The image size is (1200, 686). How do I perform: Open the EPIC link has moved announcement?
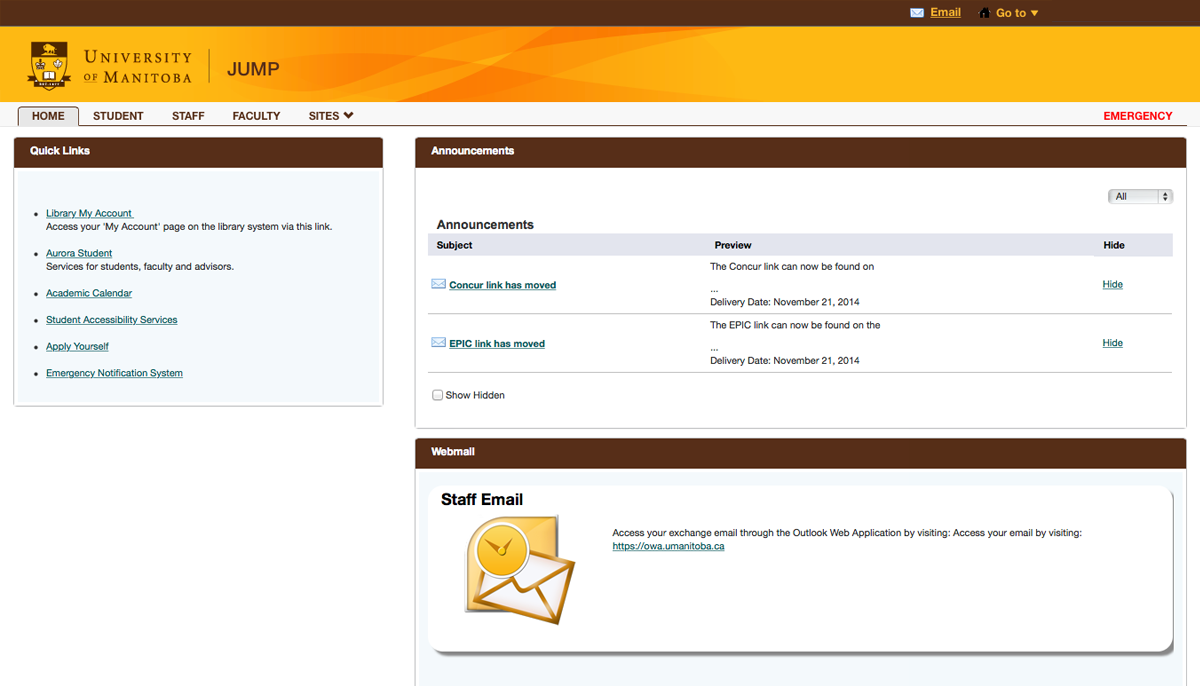pyautogui.click(x=497, y=344)
